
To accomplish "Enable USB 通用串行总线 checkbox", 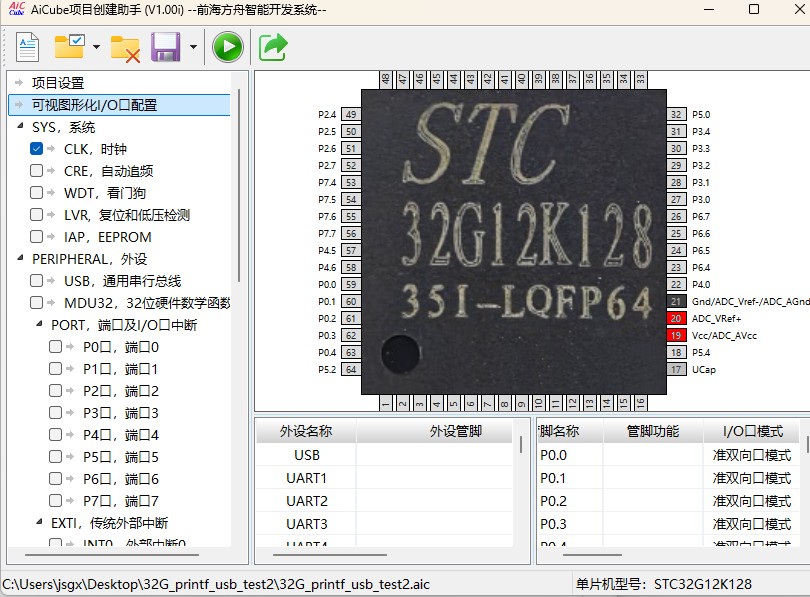I will pos(36,280).
